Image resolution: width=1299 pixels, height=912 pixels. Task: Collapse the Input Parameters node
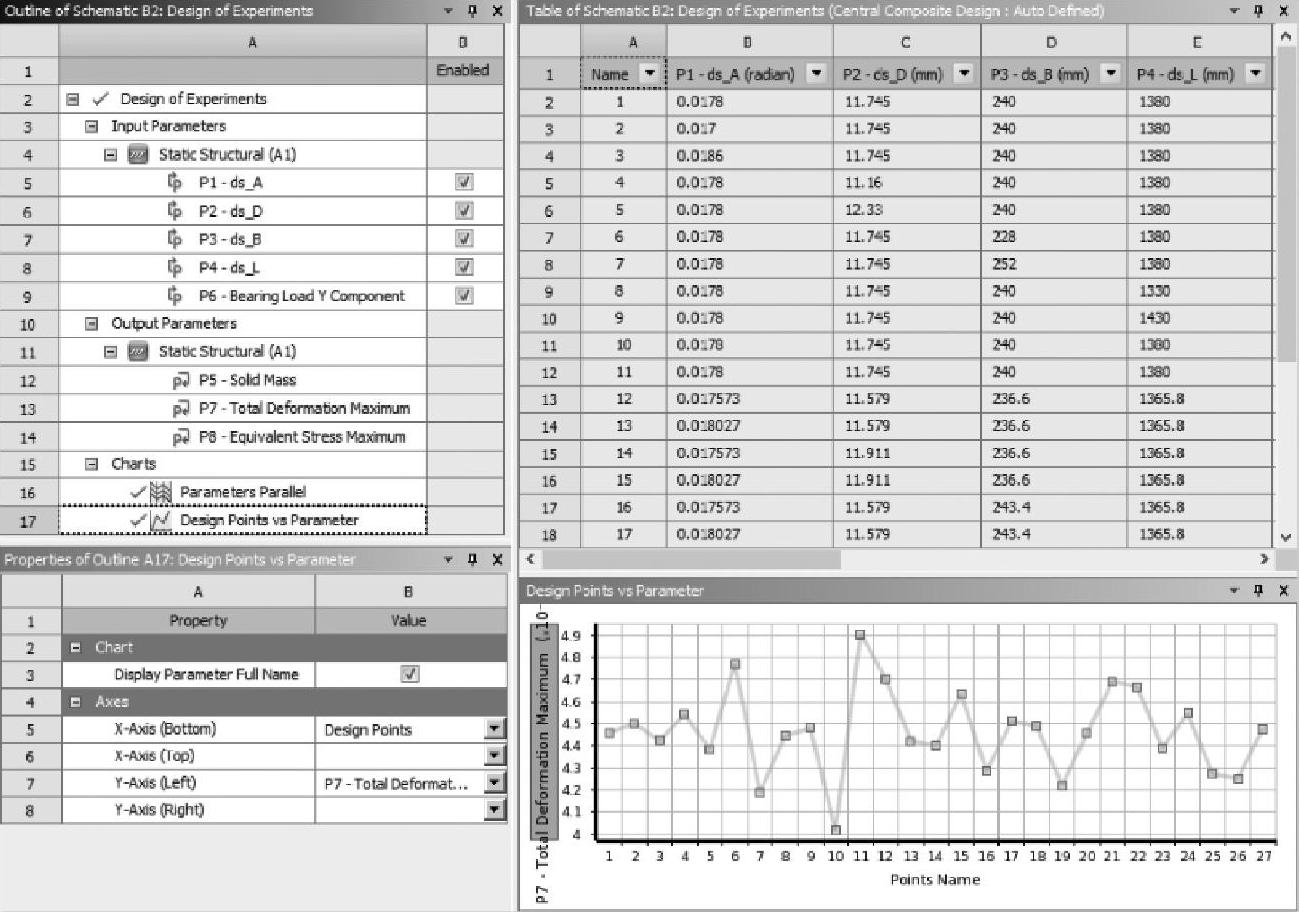pyautogui.click(x=91, y=127)
